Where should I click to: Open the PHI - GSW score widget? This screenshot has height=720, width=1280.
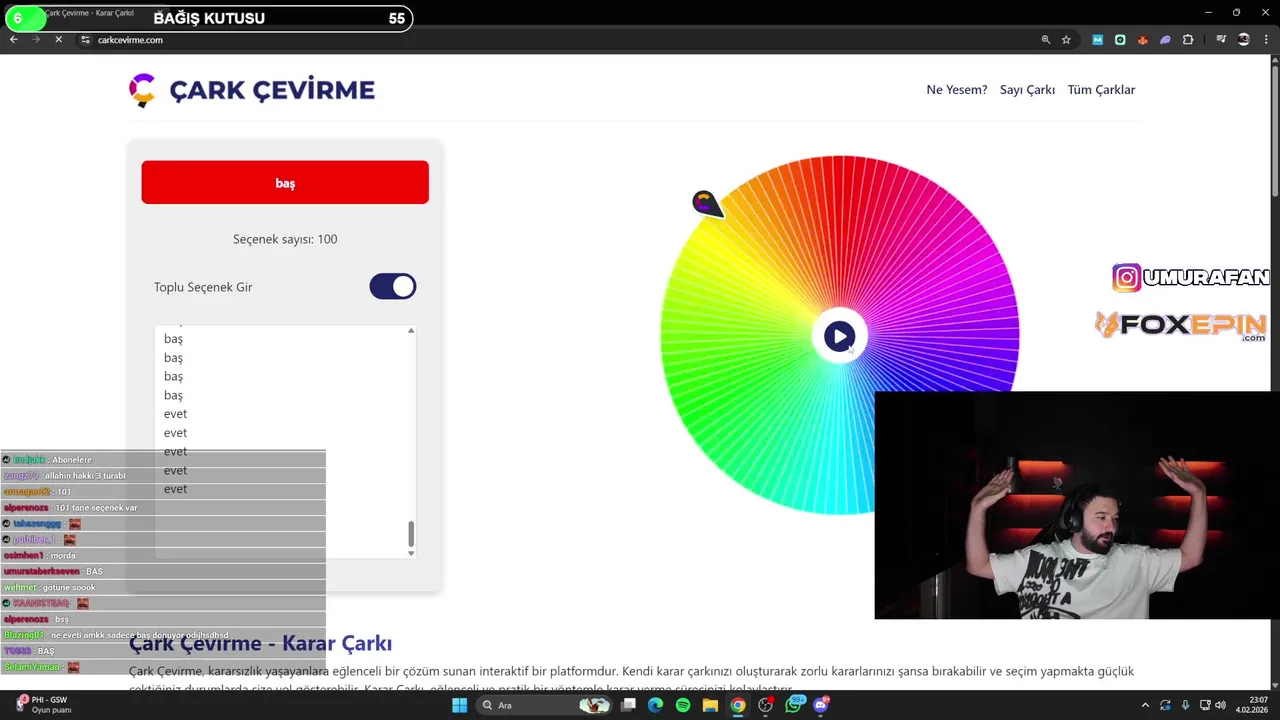[x=42, y=705]
